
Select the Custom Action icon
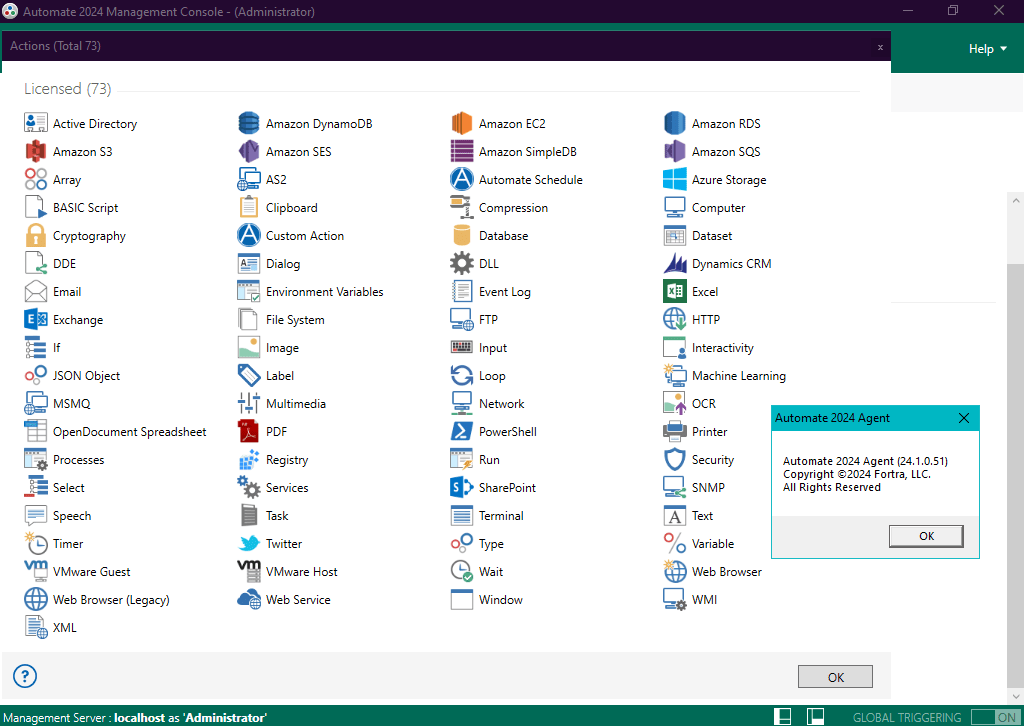(249, 235)
